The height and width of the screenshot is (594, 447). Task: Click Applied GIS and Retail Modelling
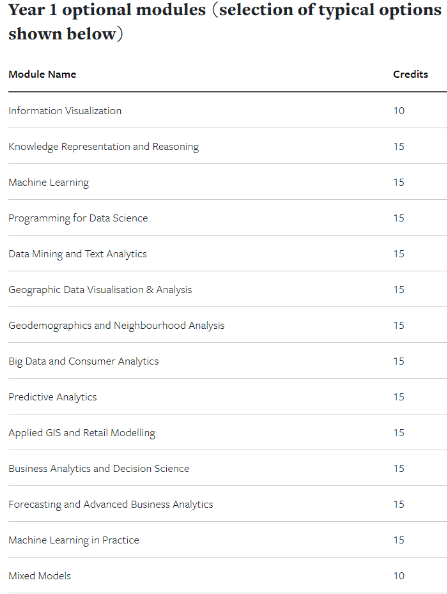(x=82, y=433)
